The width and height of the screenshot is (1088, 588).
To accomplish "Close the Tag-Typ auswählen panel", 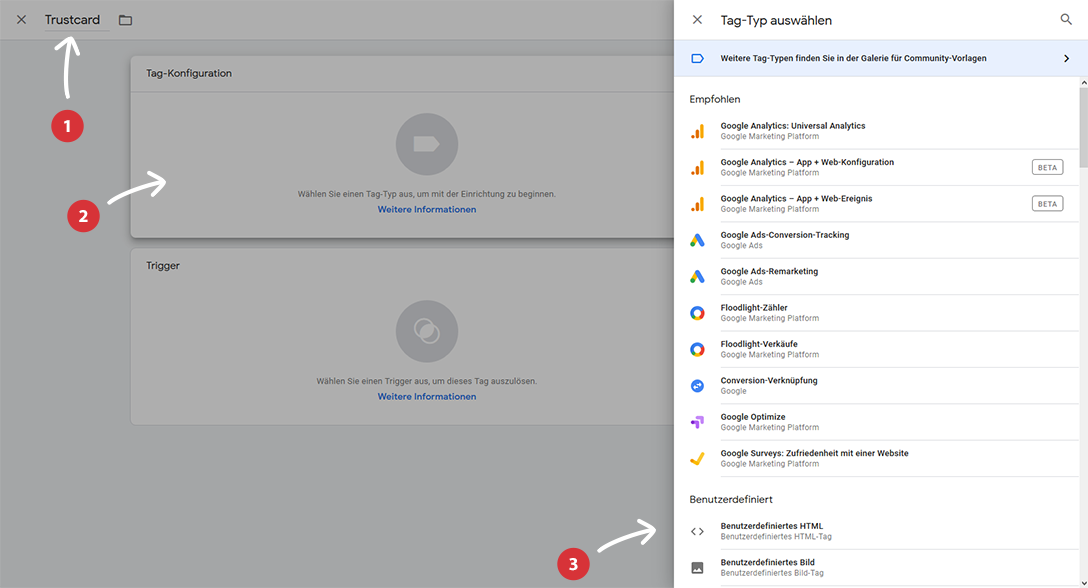I will [697, 19].
